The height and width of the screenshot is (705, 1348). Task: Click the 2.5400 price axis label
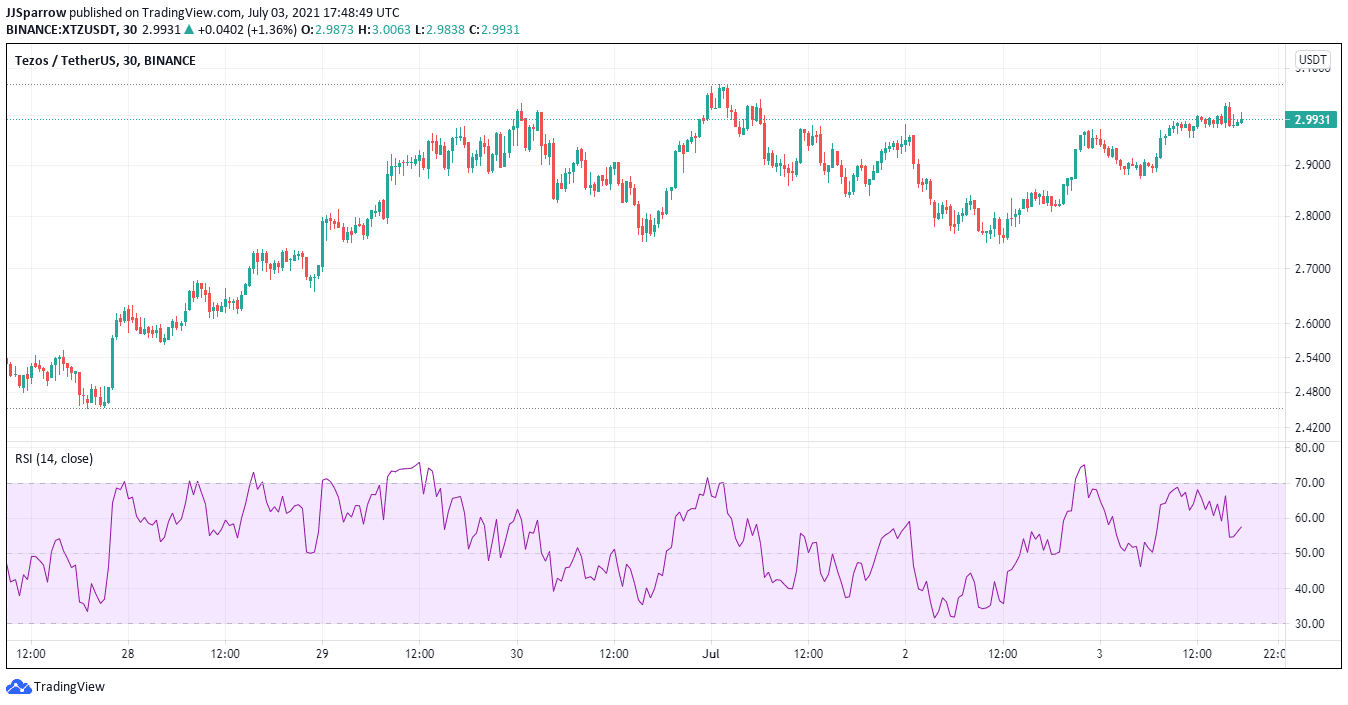point(1312,358)
